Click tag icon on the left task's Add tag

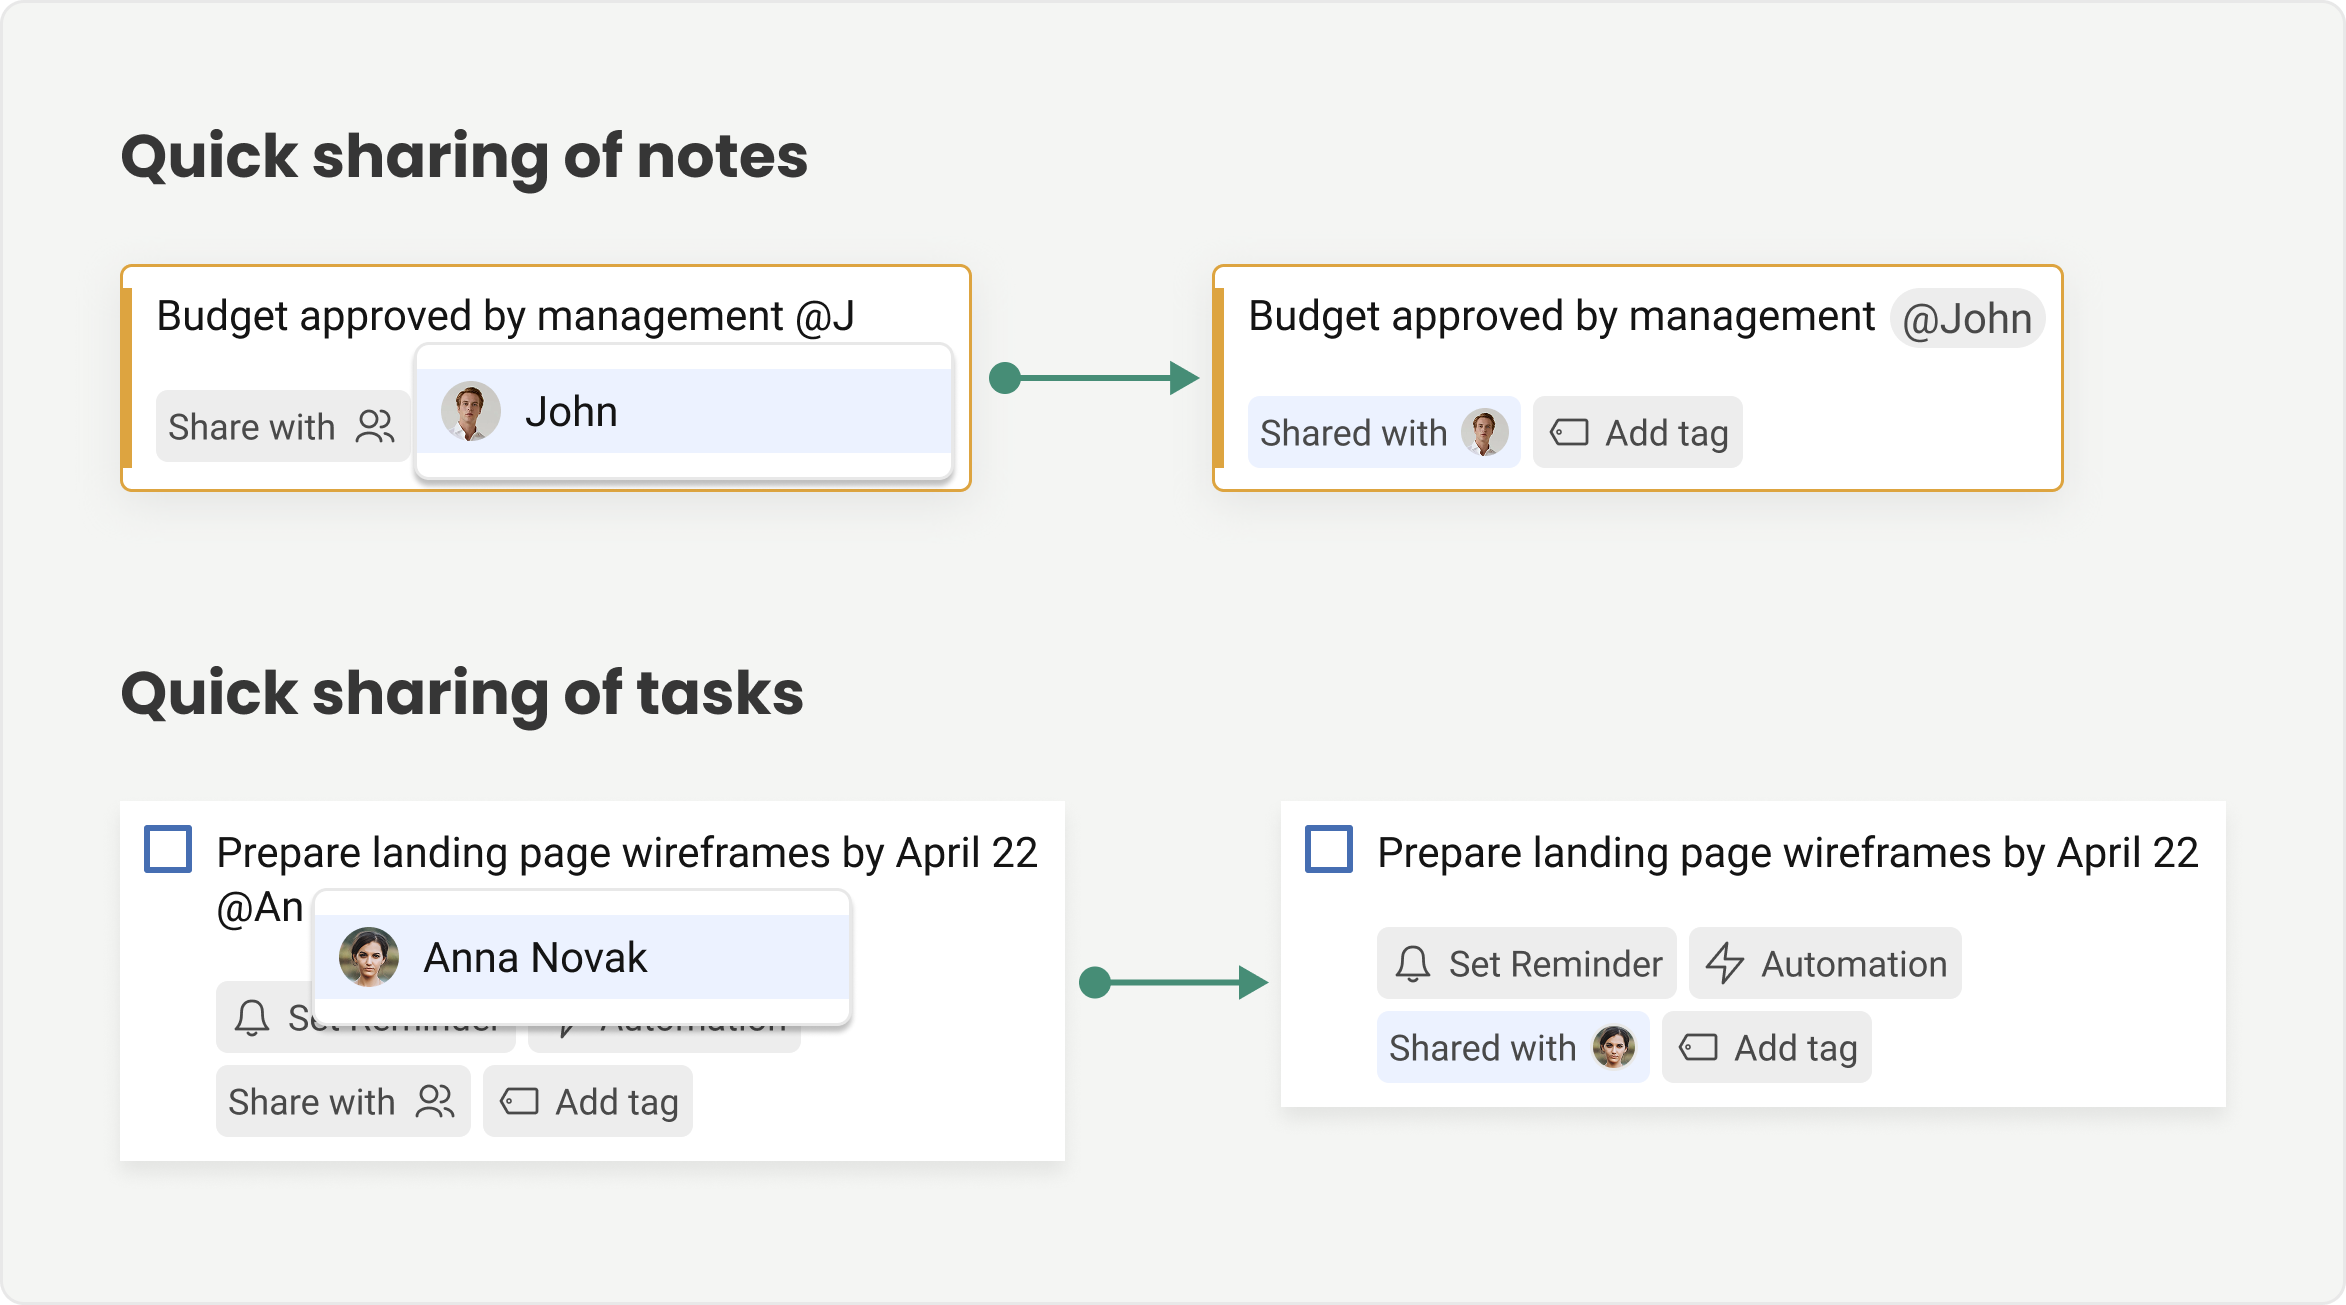coord(519,1101)
